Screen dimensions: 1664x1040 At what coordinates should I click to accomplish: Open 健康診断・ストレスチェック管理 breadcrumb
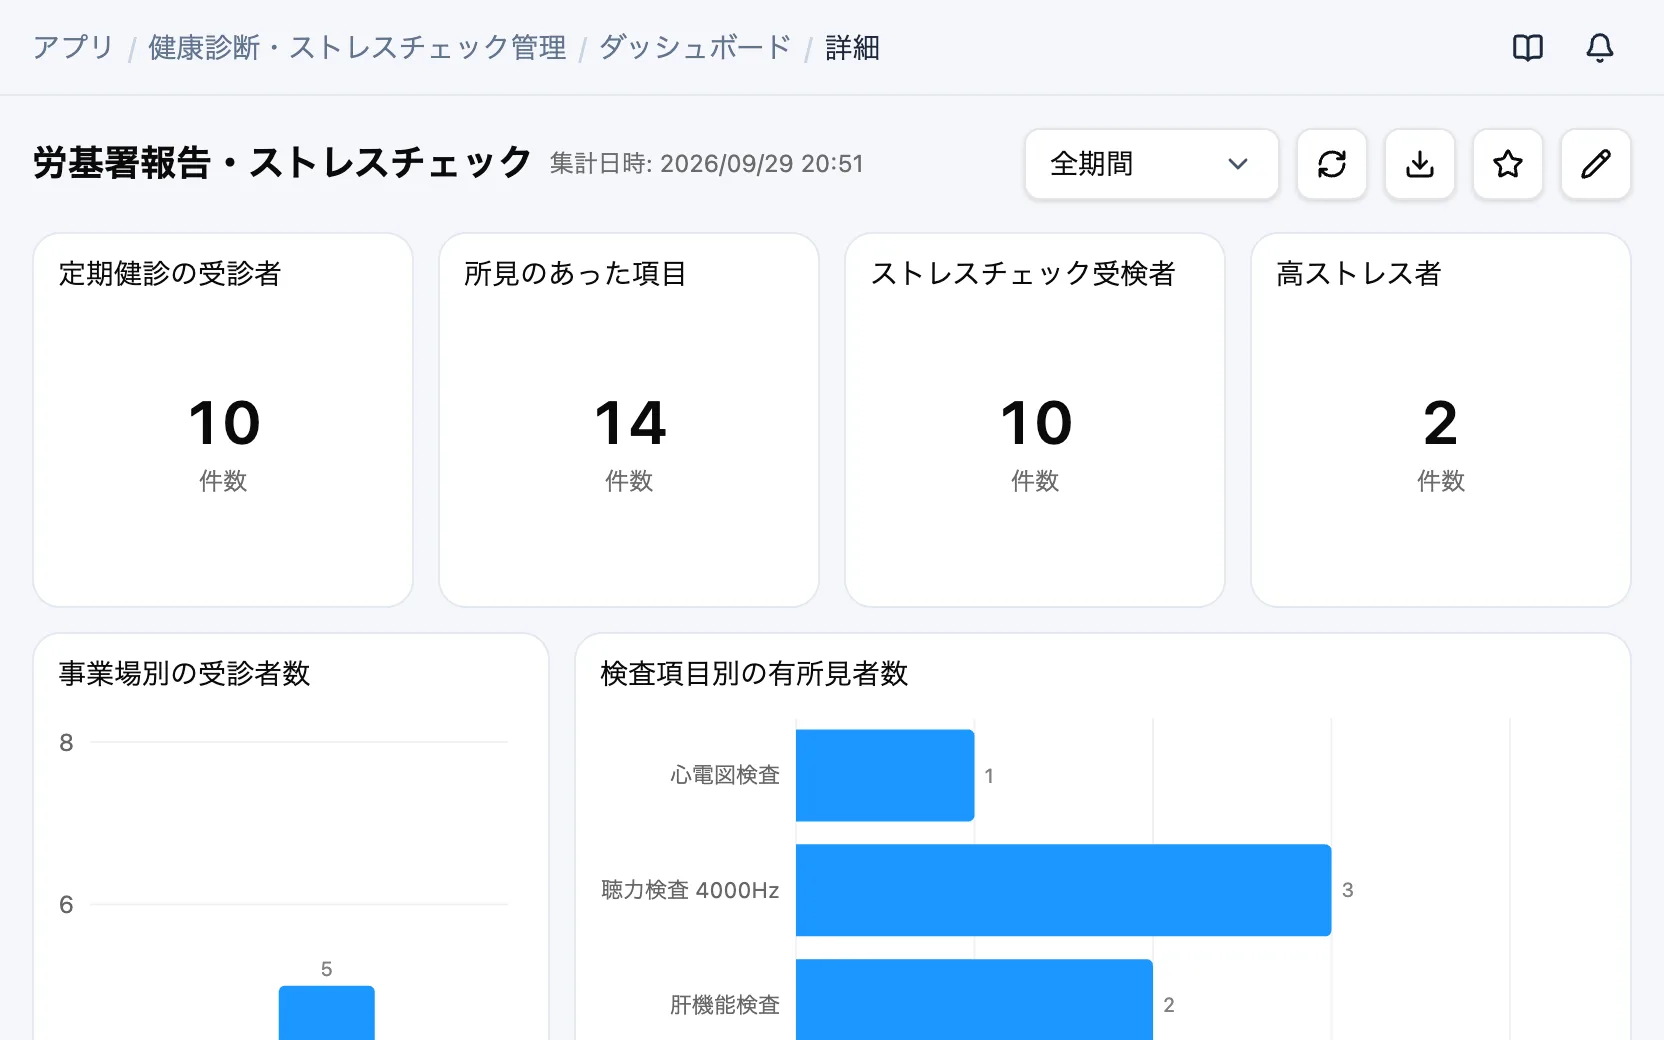click(357, 47)
